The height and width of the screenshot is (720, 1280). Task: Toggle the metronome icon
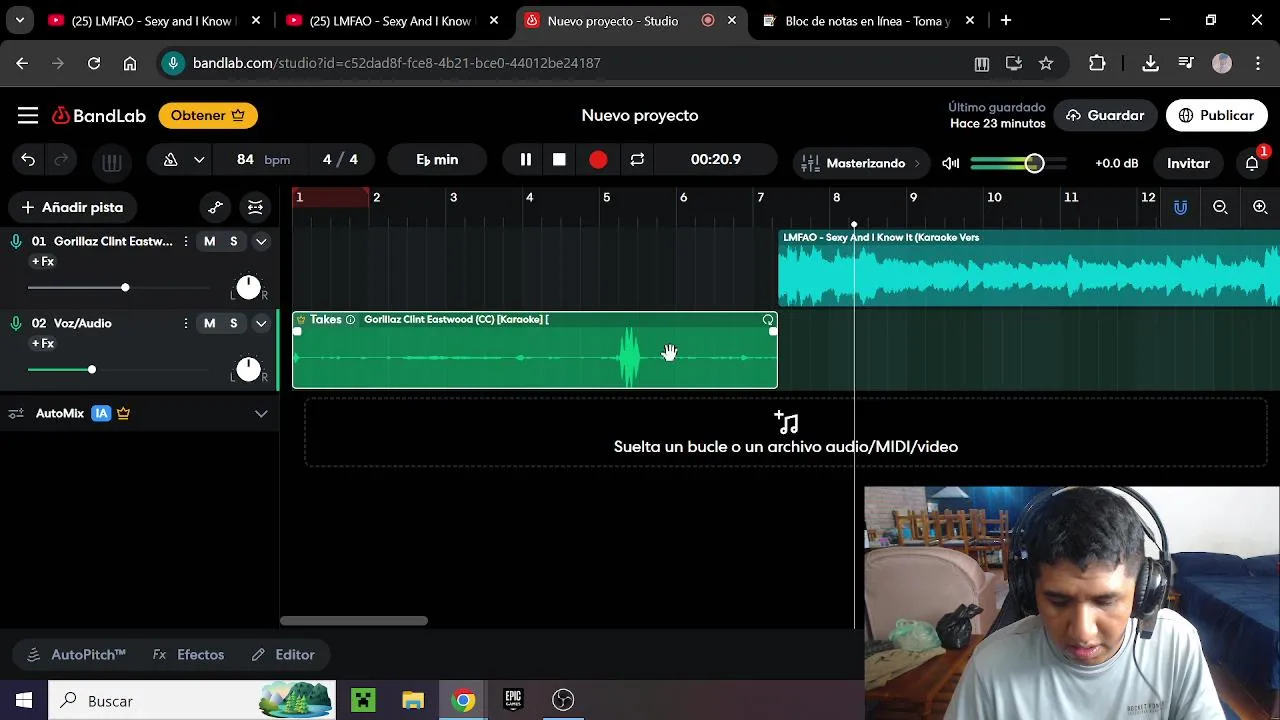pyautogui.click(x=170, y=160)
